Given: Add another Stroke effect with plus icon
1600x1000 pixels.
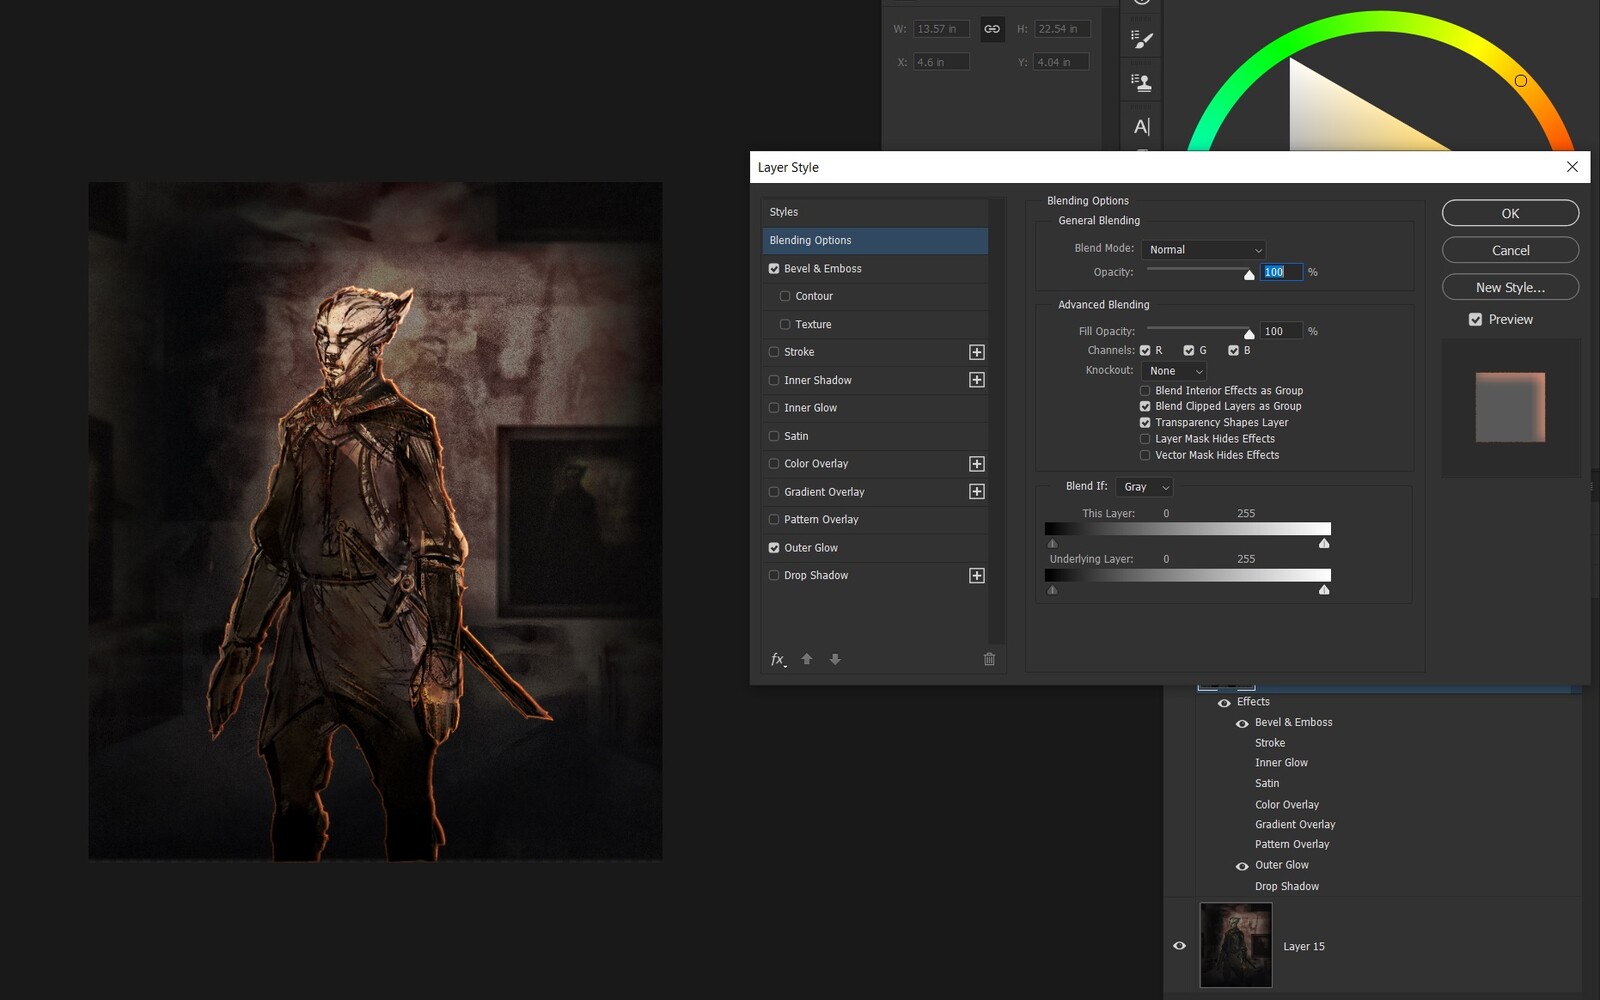Looking at the screenshot, I should click(977, 352).
